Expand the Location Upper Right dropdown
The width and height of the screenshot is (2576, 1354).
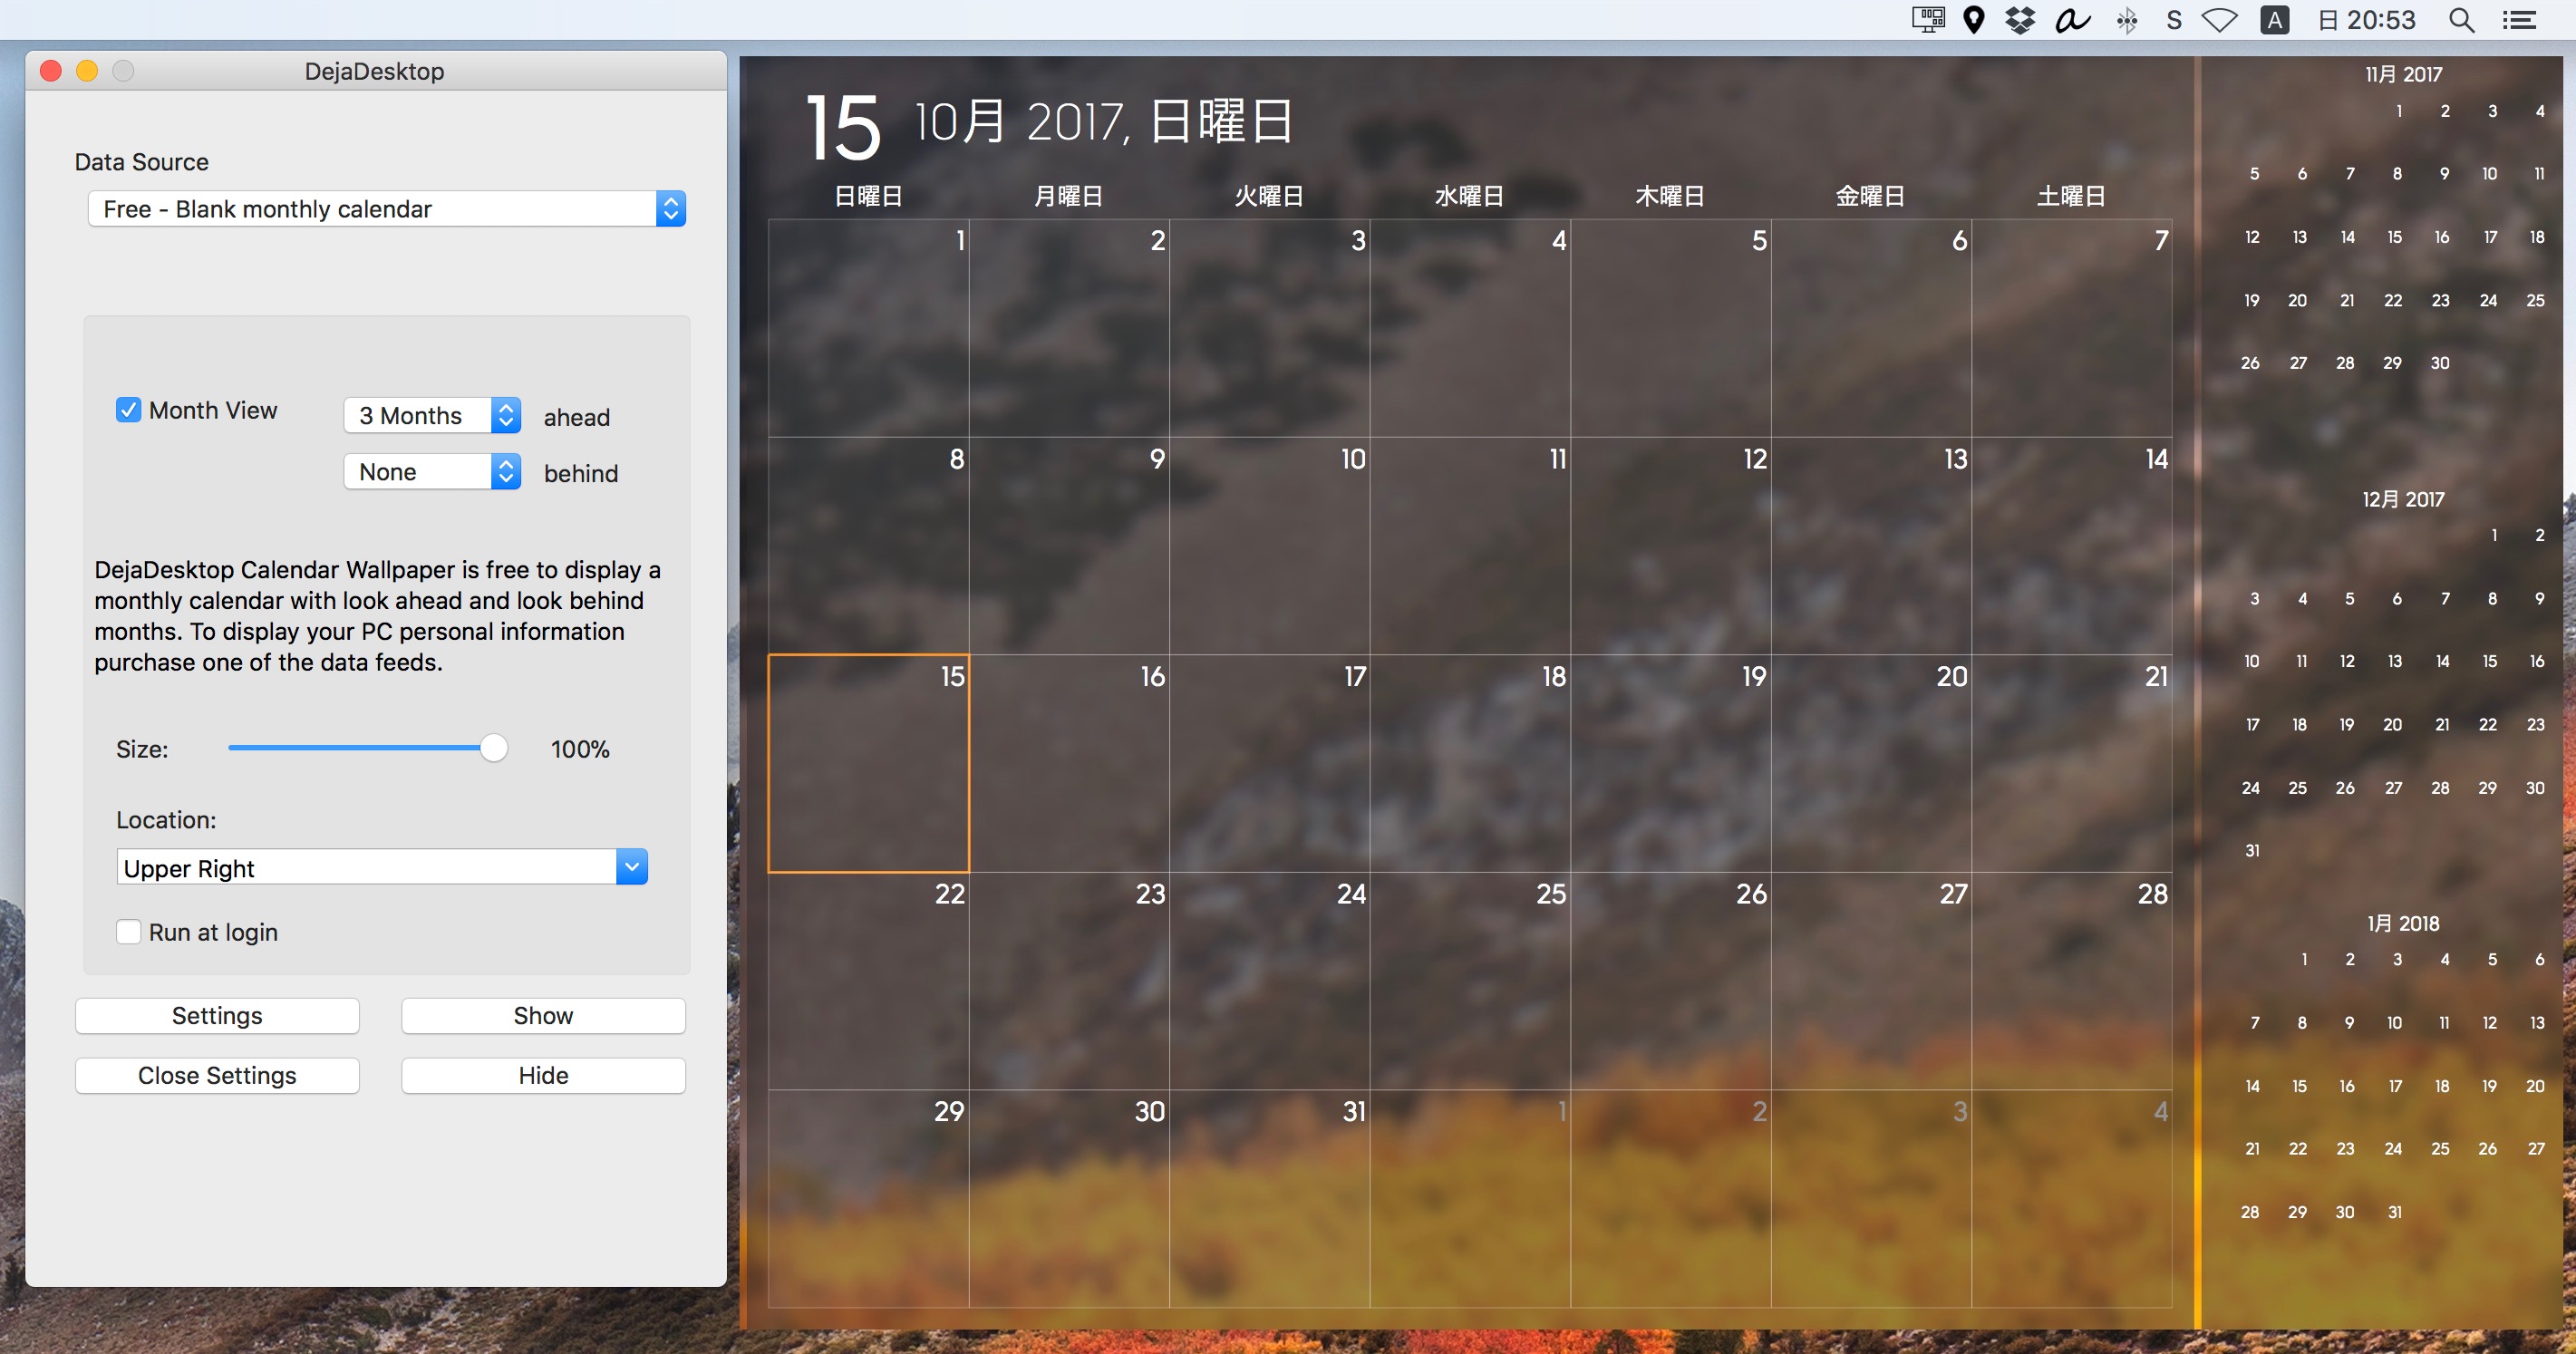coord(630,868)
